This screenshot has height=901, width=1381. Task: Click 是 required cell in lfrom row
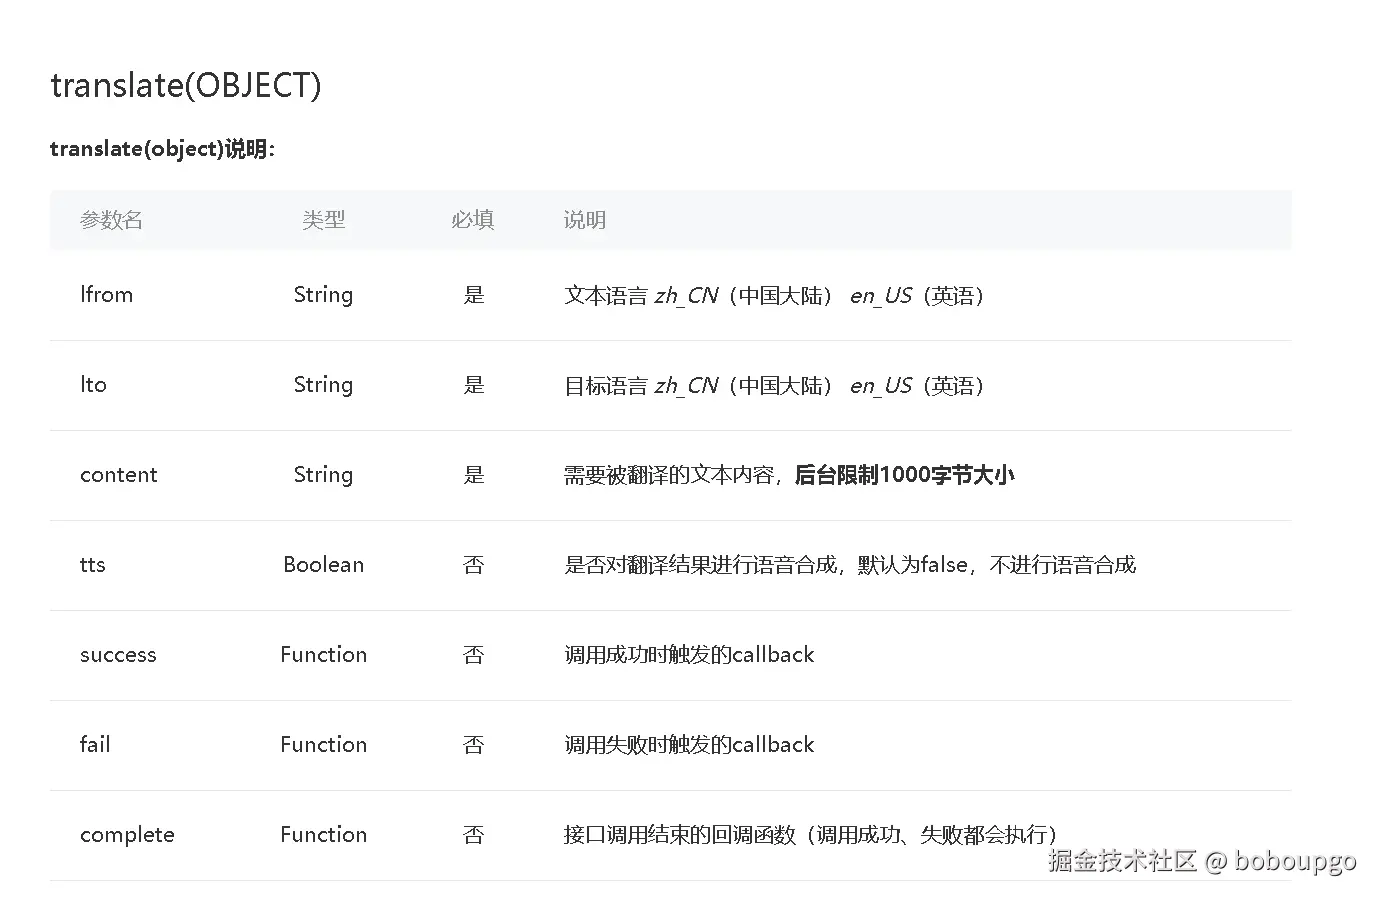point(474,295)
